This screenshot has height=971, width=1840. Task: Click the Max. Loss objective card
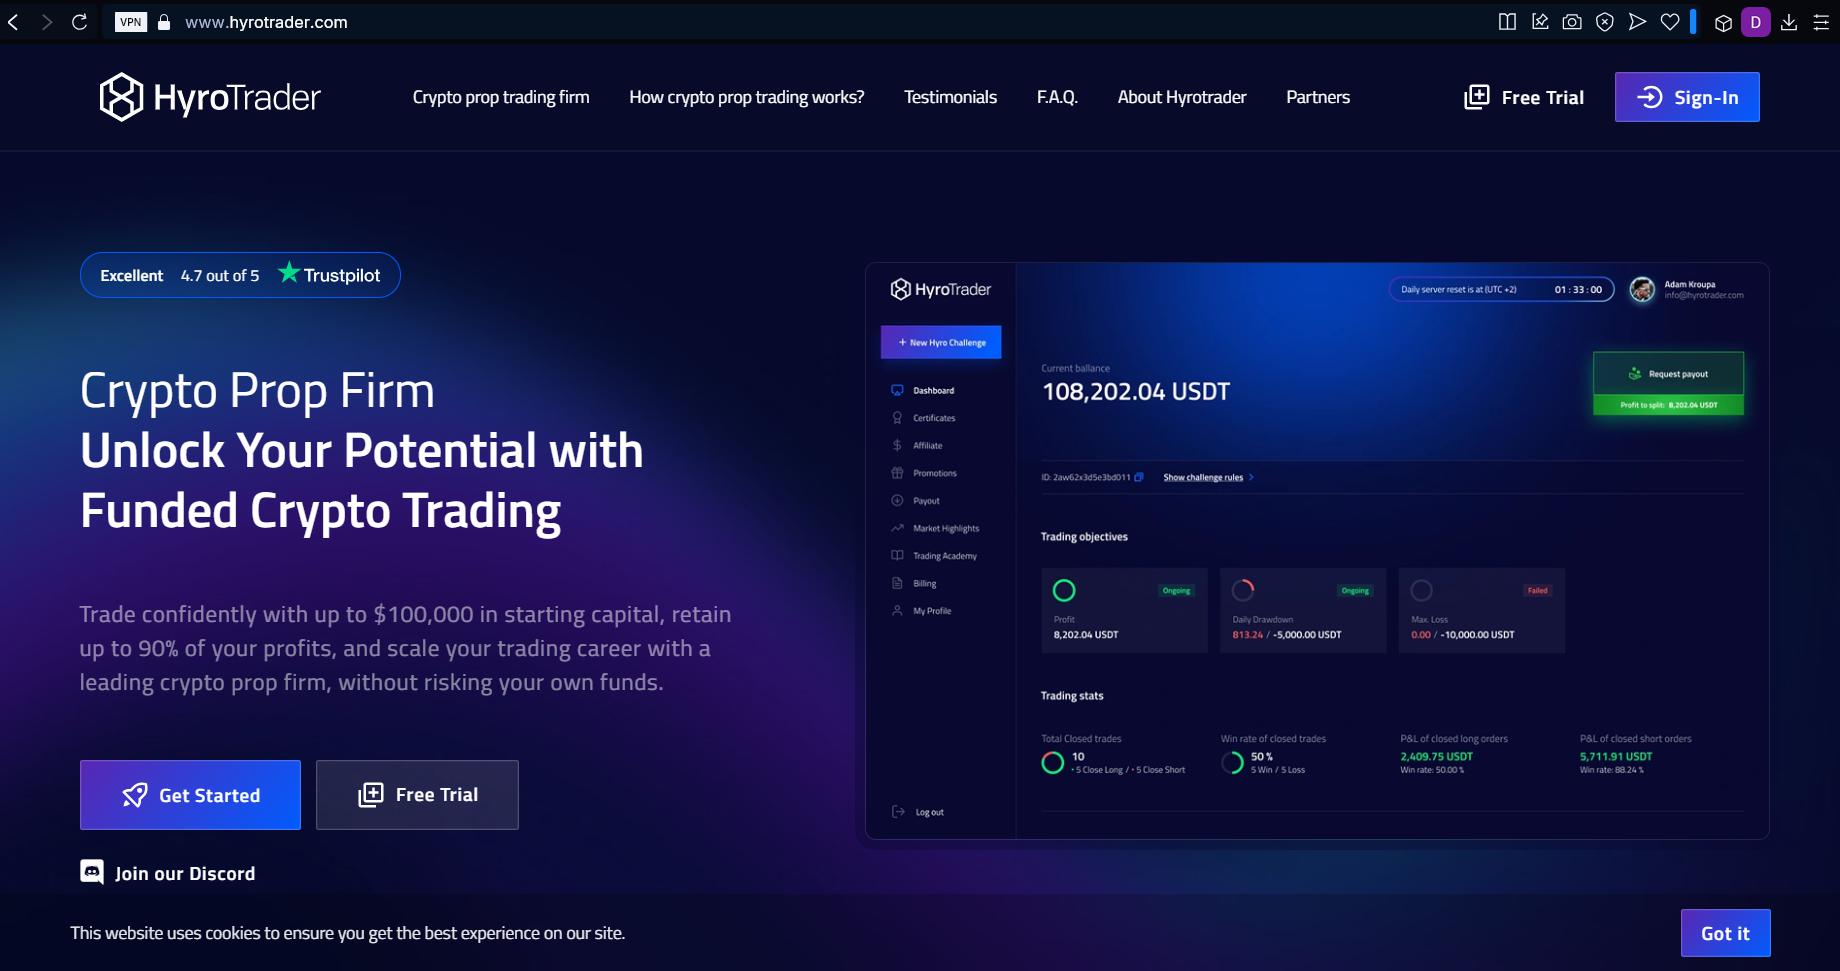click(1482, 610)
